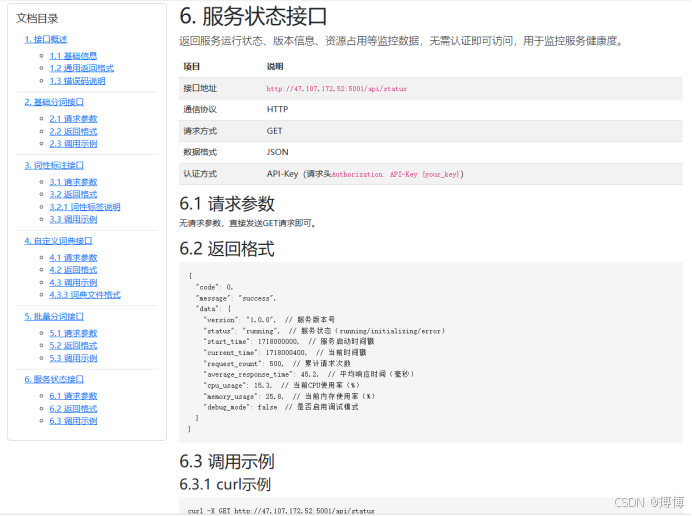Open '3. 词性标注接口' link
This screenshot has height=516, width=692.
[54, 166]
